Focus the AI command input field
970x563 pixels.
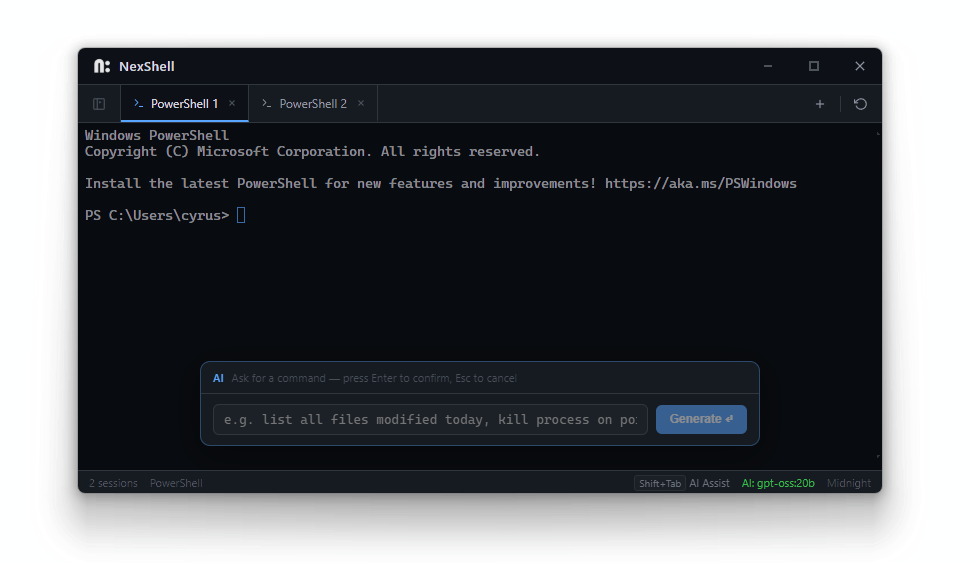[x=430, y=419]
